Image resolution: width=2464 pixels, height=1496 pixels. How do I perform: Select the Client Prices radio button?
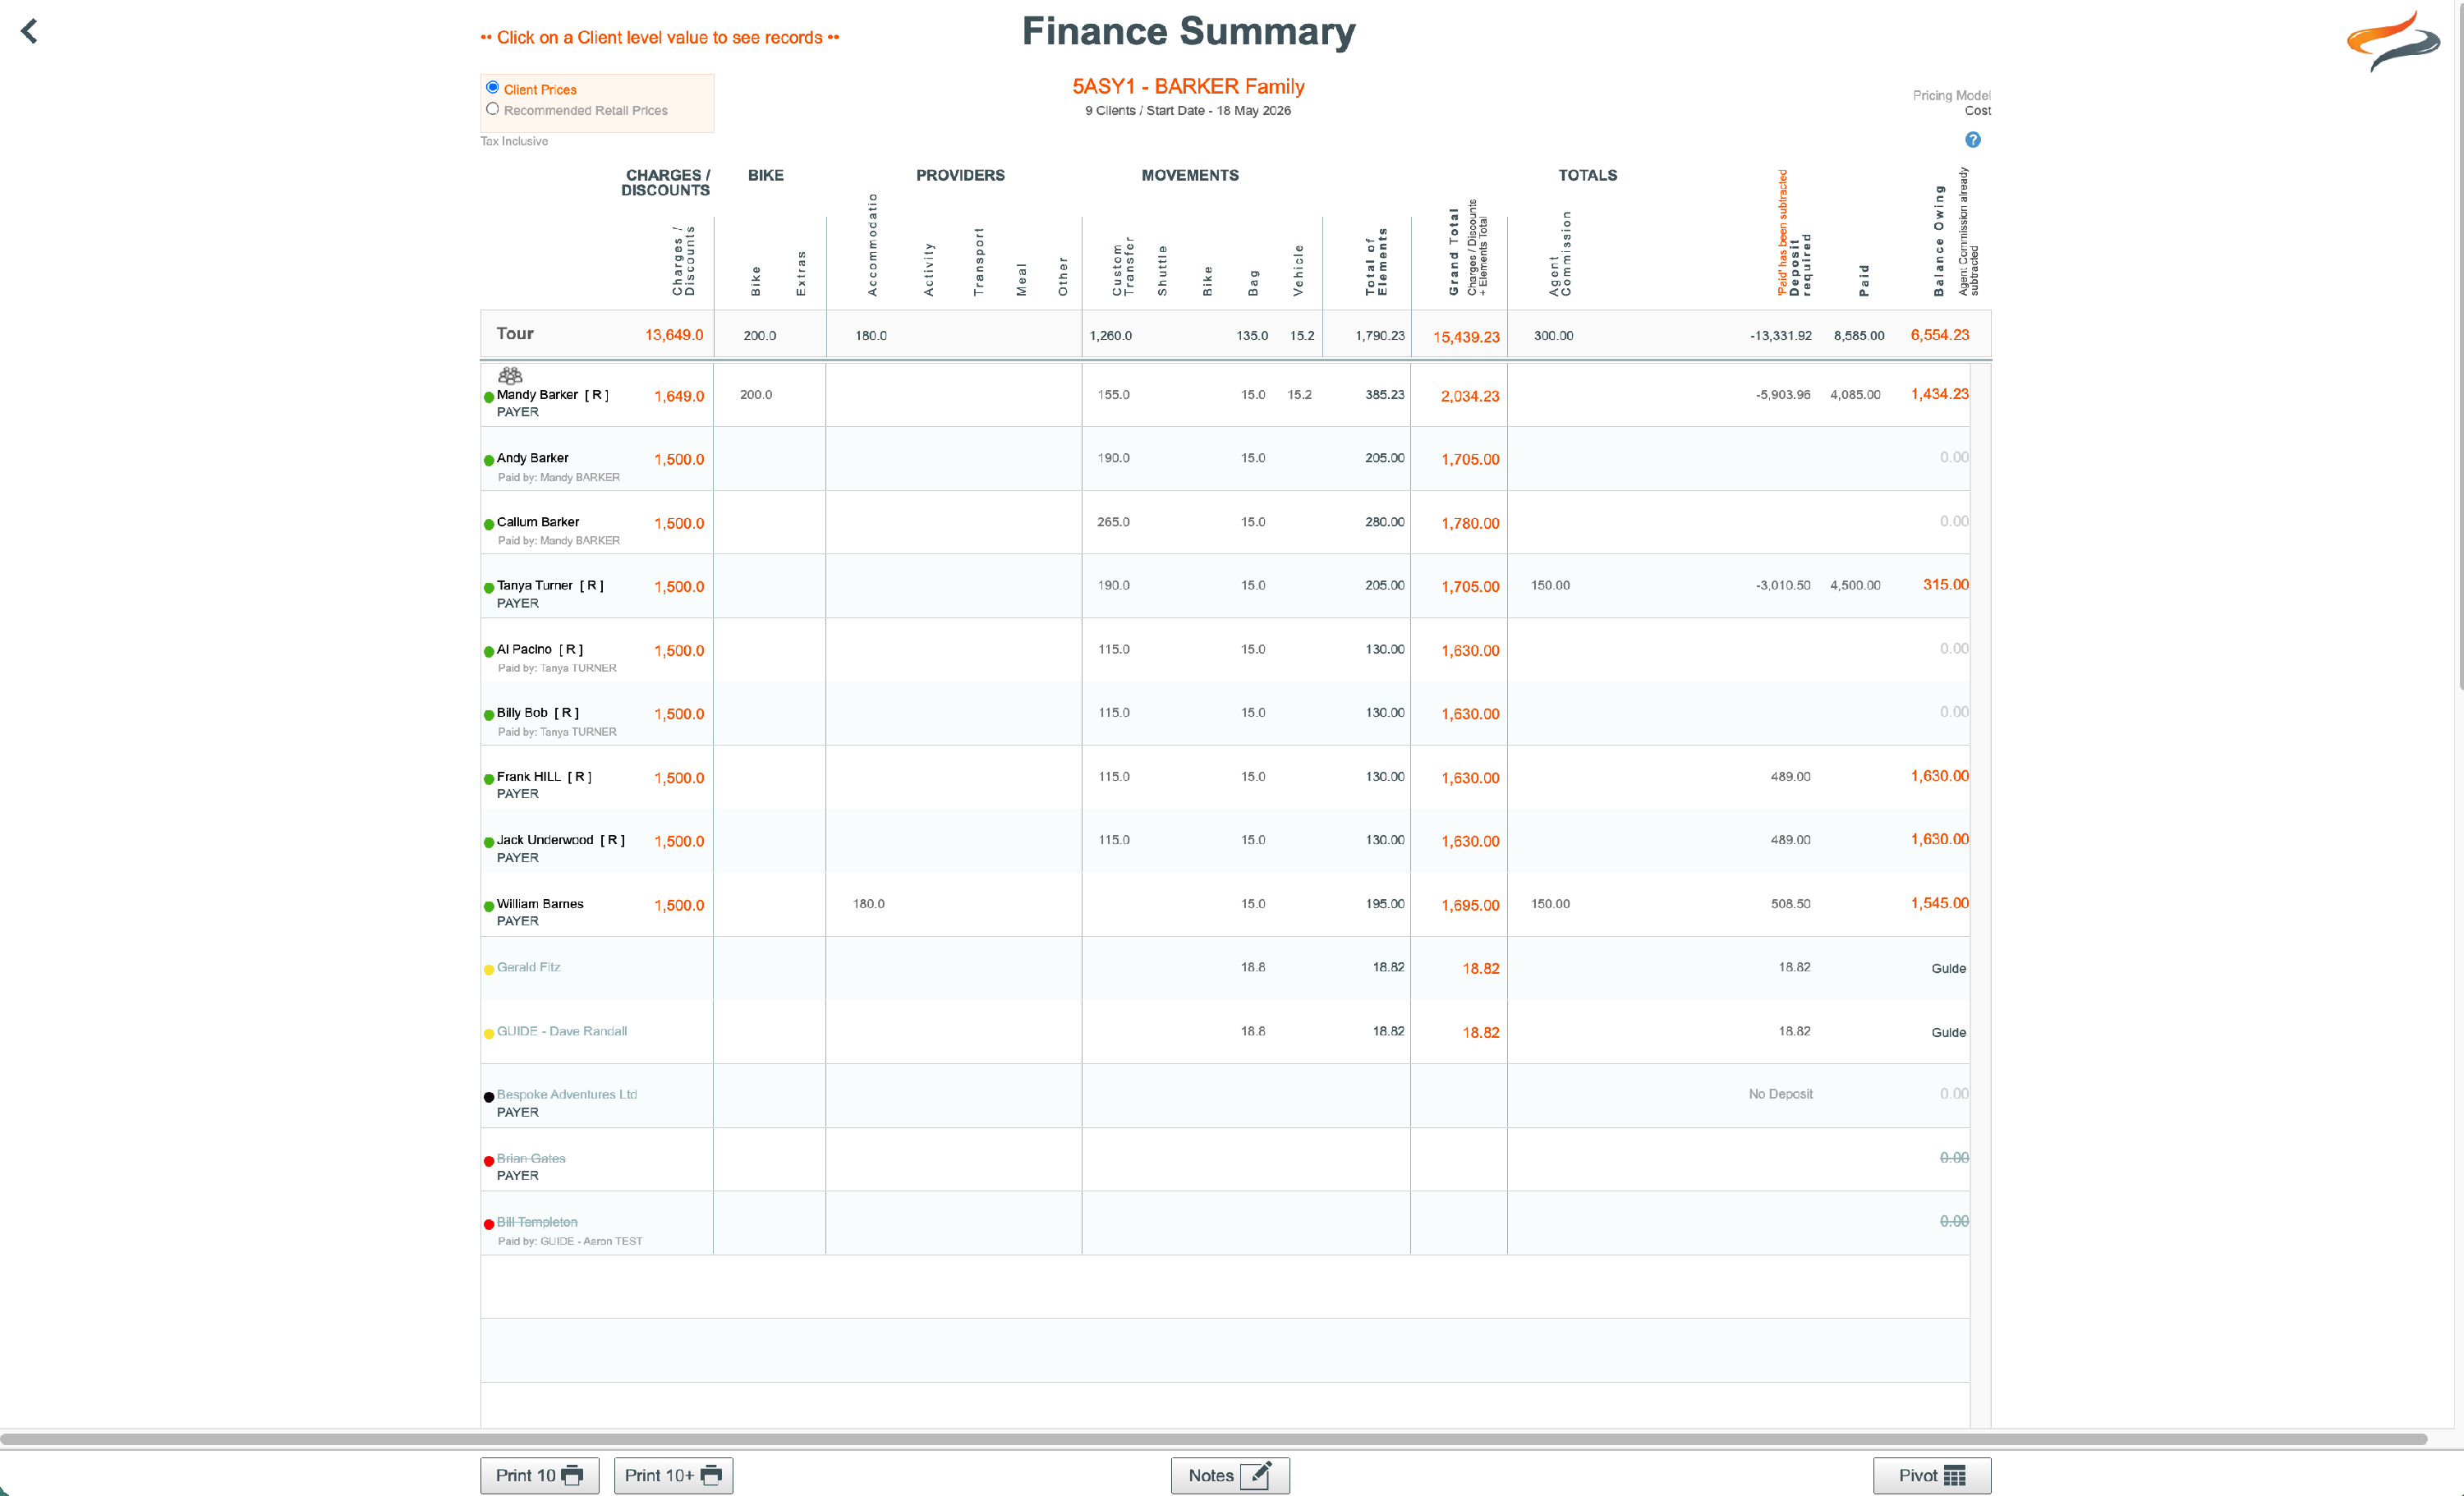[x=492, y=88]
